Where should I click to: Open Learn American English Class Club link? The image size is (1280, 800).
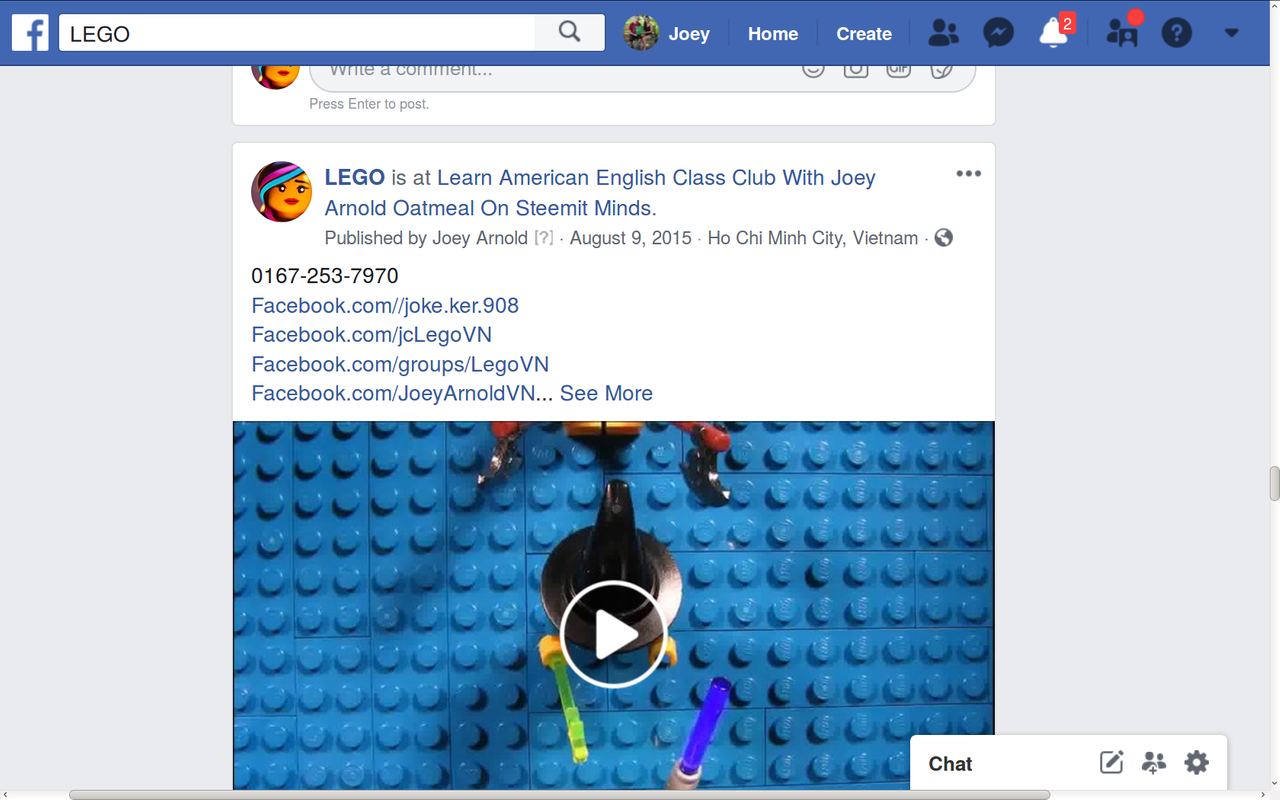pyautogui.click(x=600, y=193)
